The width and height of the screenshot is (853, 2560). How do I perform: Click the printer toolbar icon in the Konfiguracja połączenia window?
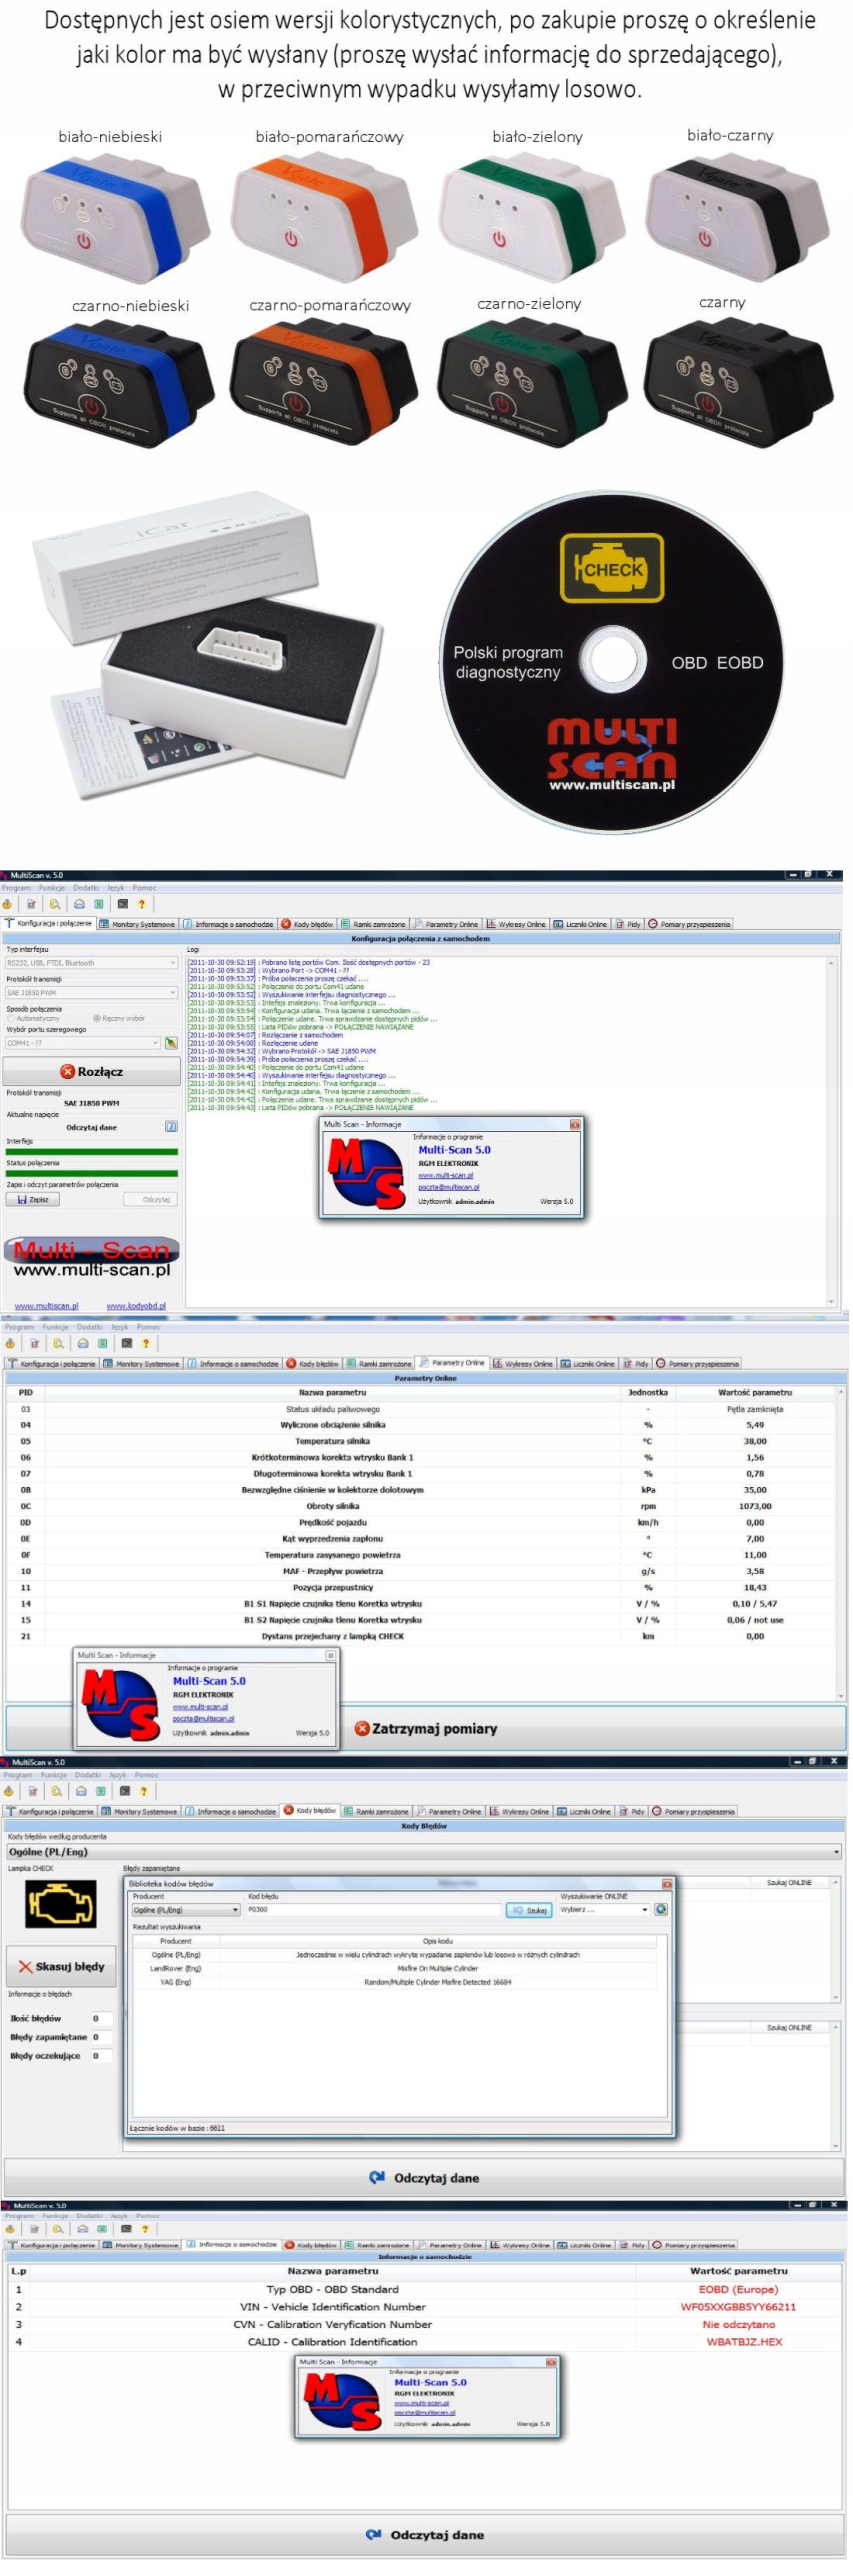(x=80, y=904)
